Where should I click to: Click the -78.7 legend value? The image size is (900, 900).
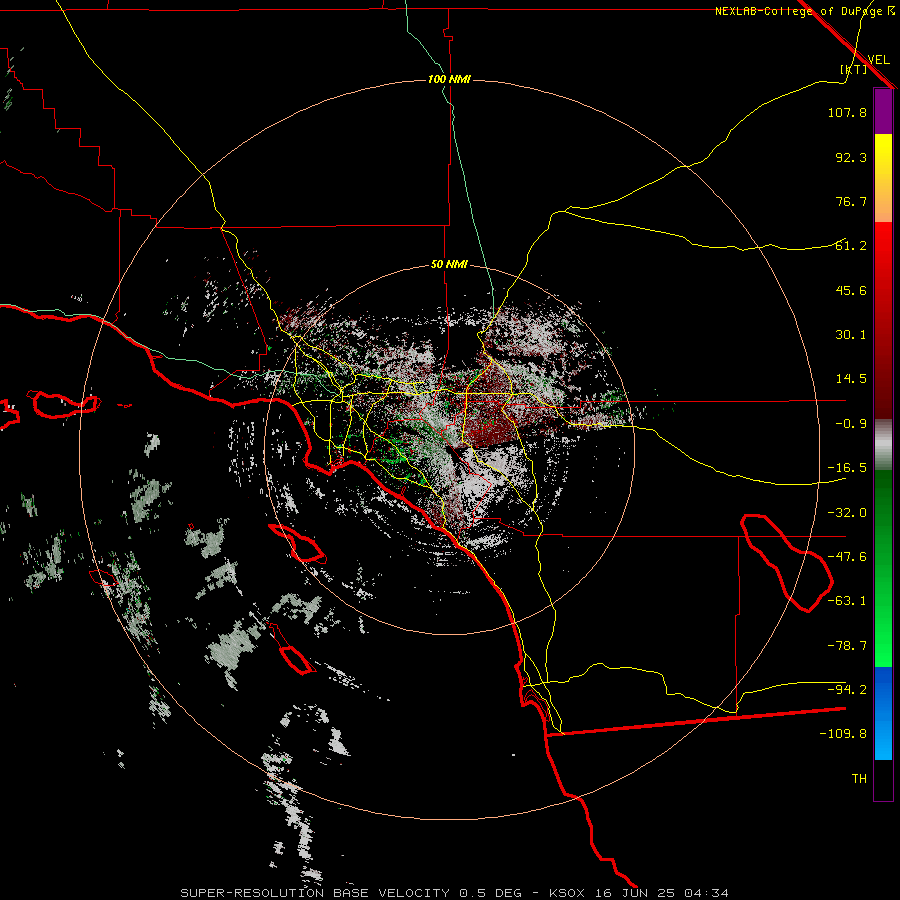[x=847, y=646]
